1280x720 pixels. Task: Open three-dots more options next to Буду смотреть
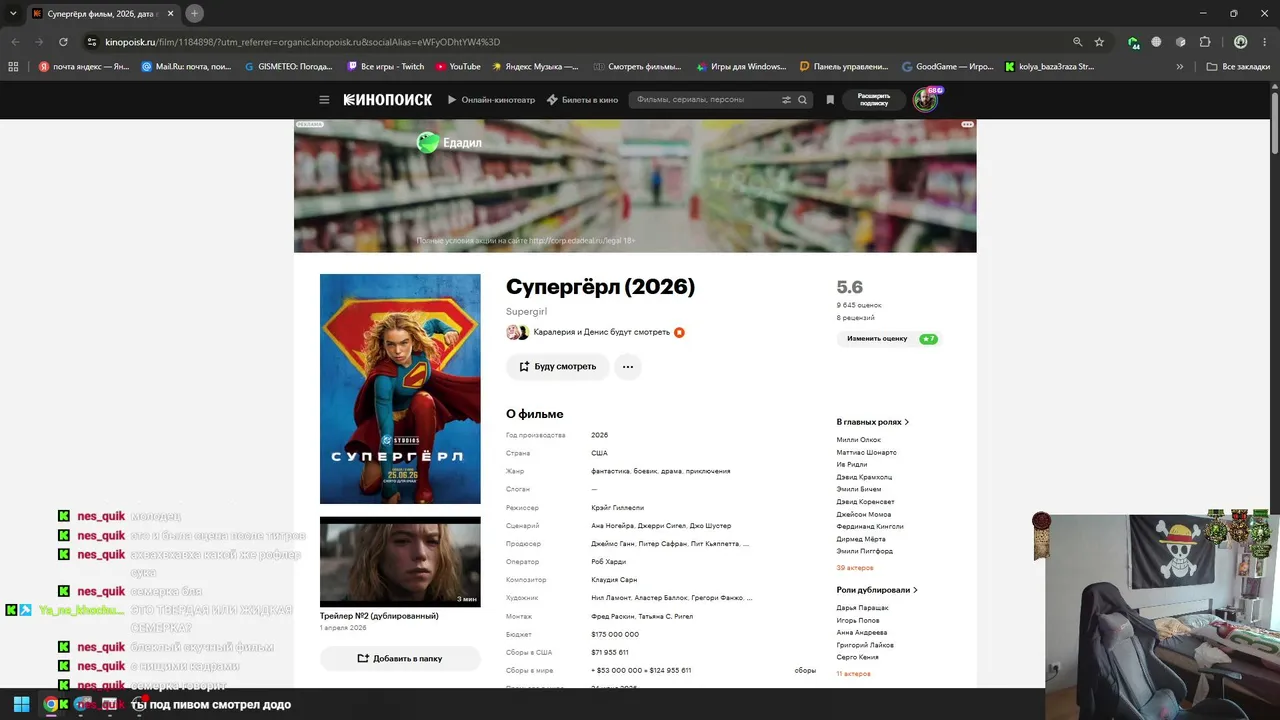click(x=628, y=367)
